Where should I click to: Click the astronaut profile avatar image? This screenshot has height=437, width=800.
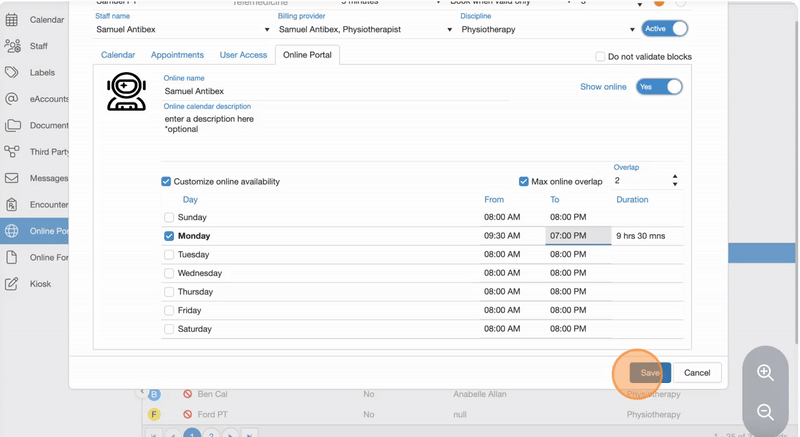click(127, 92)
